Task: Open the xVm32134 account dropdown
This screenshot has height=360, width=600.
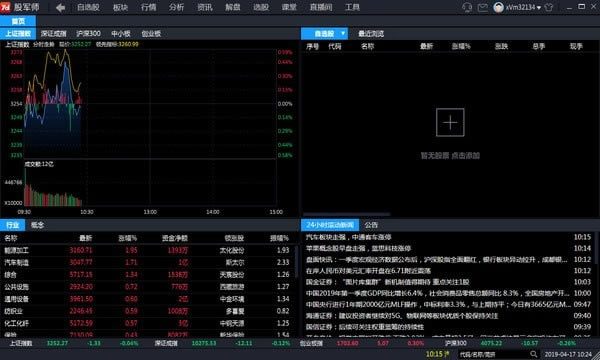Action: click(x=523, y=7)
